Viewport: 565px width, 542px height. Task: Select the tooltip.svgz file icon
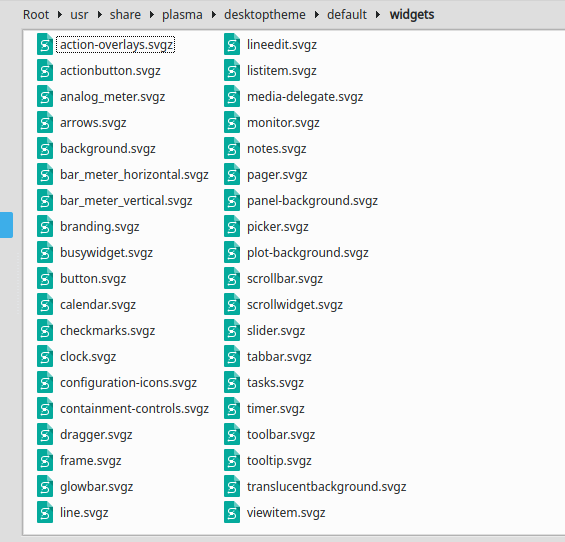[232, 460]
